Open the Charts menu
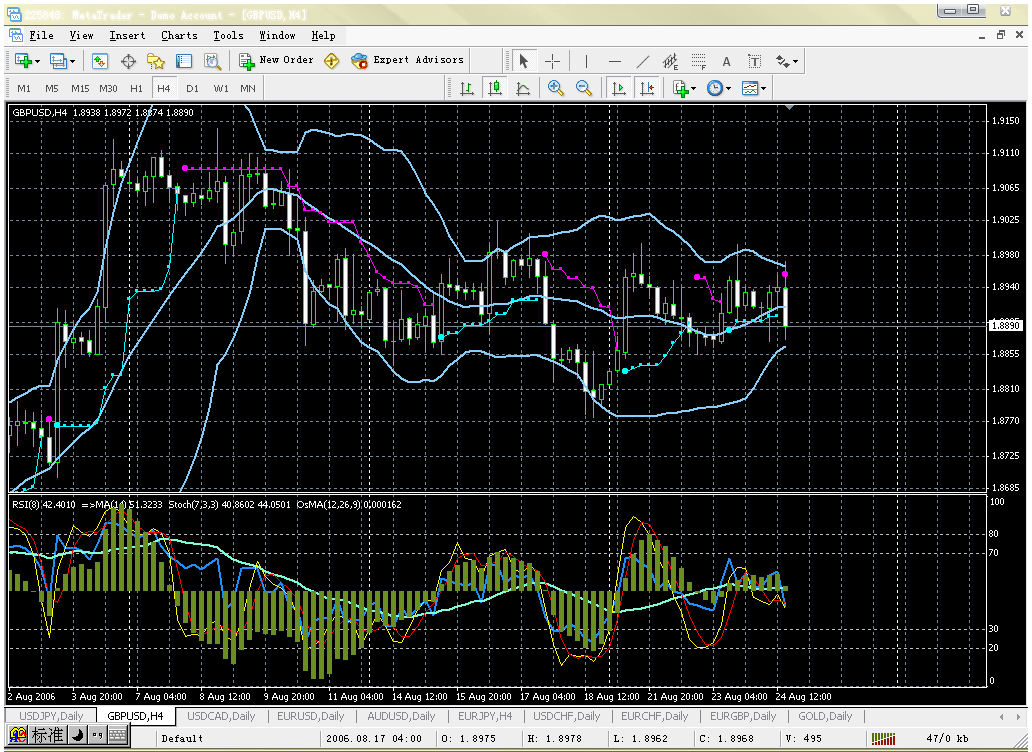Viewport: 1032px width, 752px height. click(179, 35)
